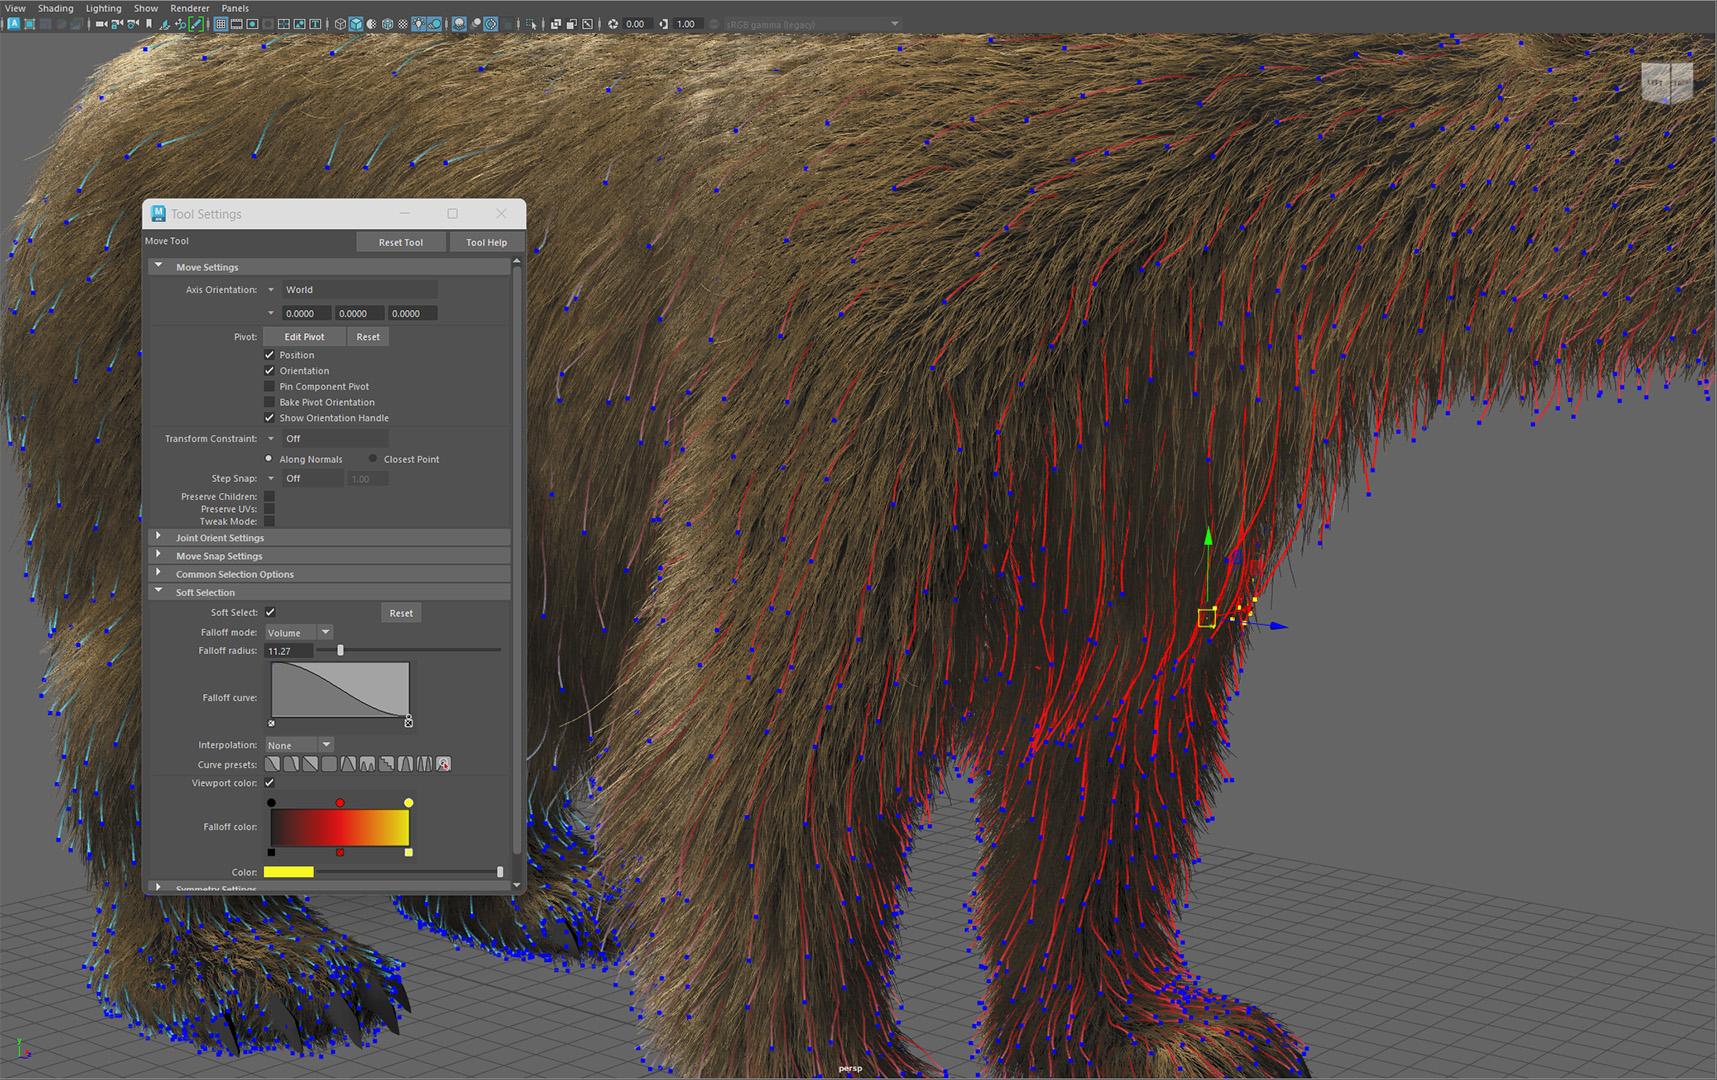Select the Closest Point radio button
Image resolution: width=1717 pixels, height=1080 pixels.
click(373, 459)
